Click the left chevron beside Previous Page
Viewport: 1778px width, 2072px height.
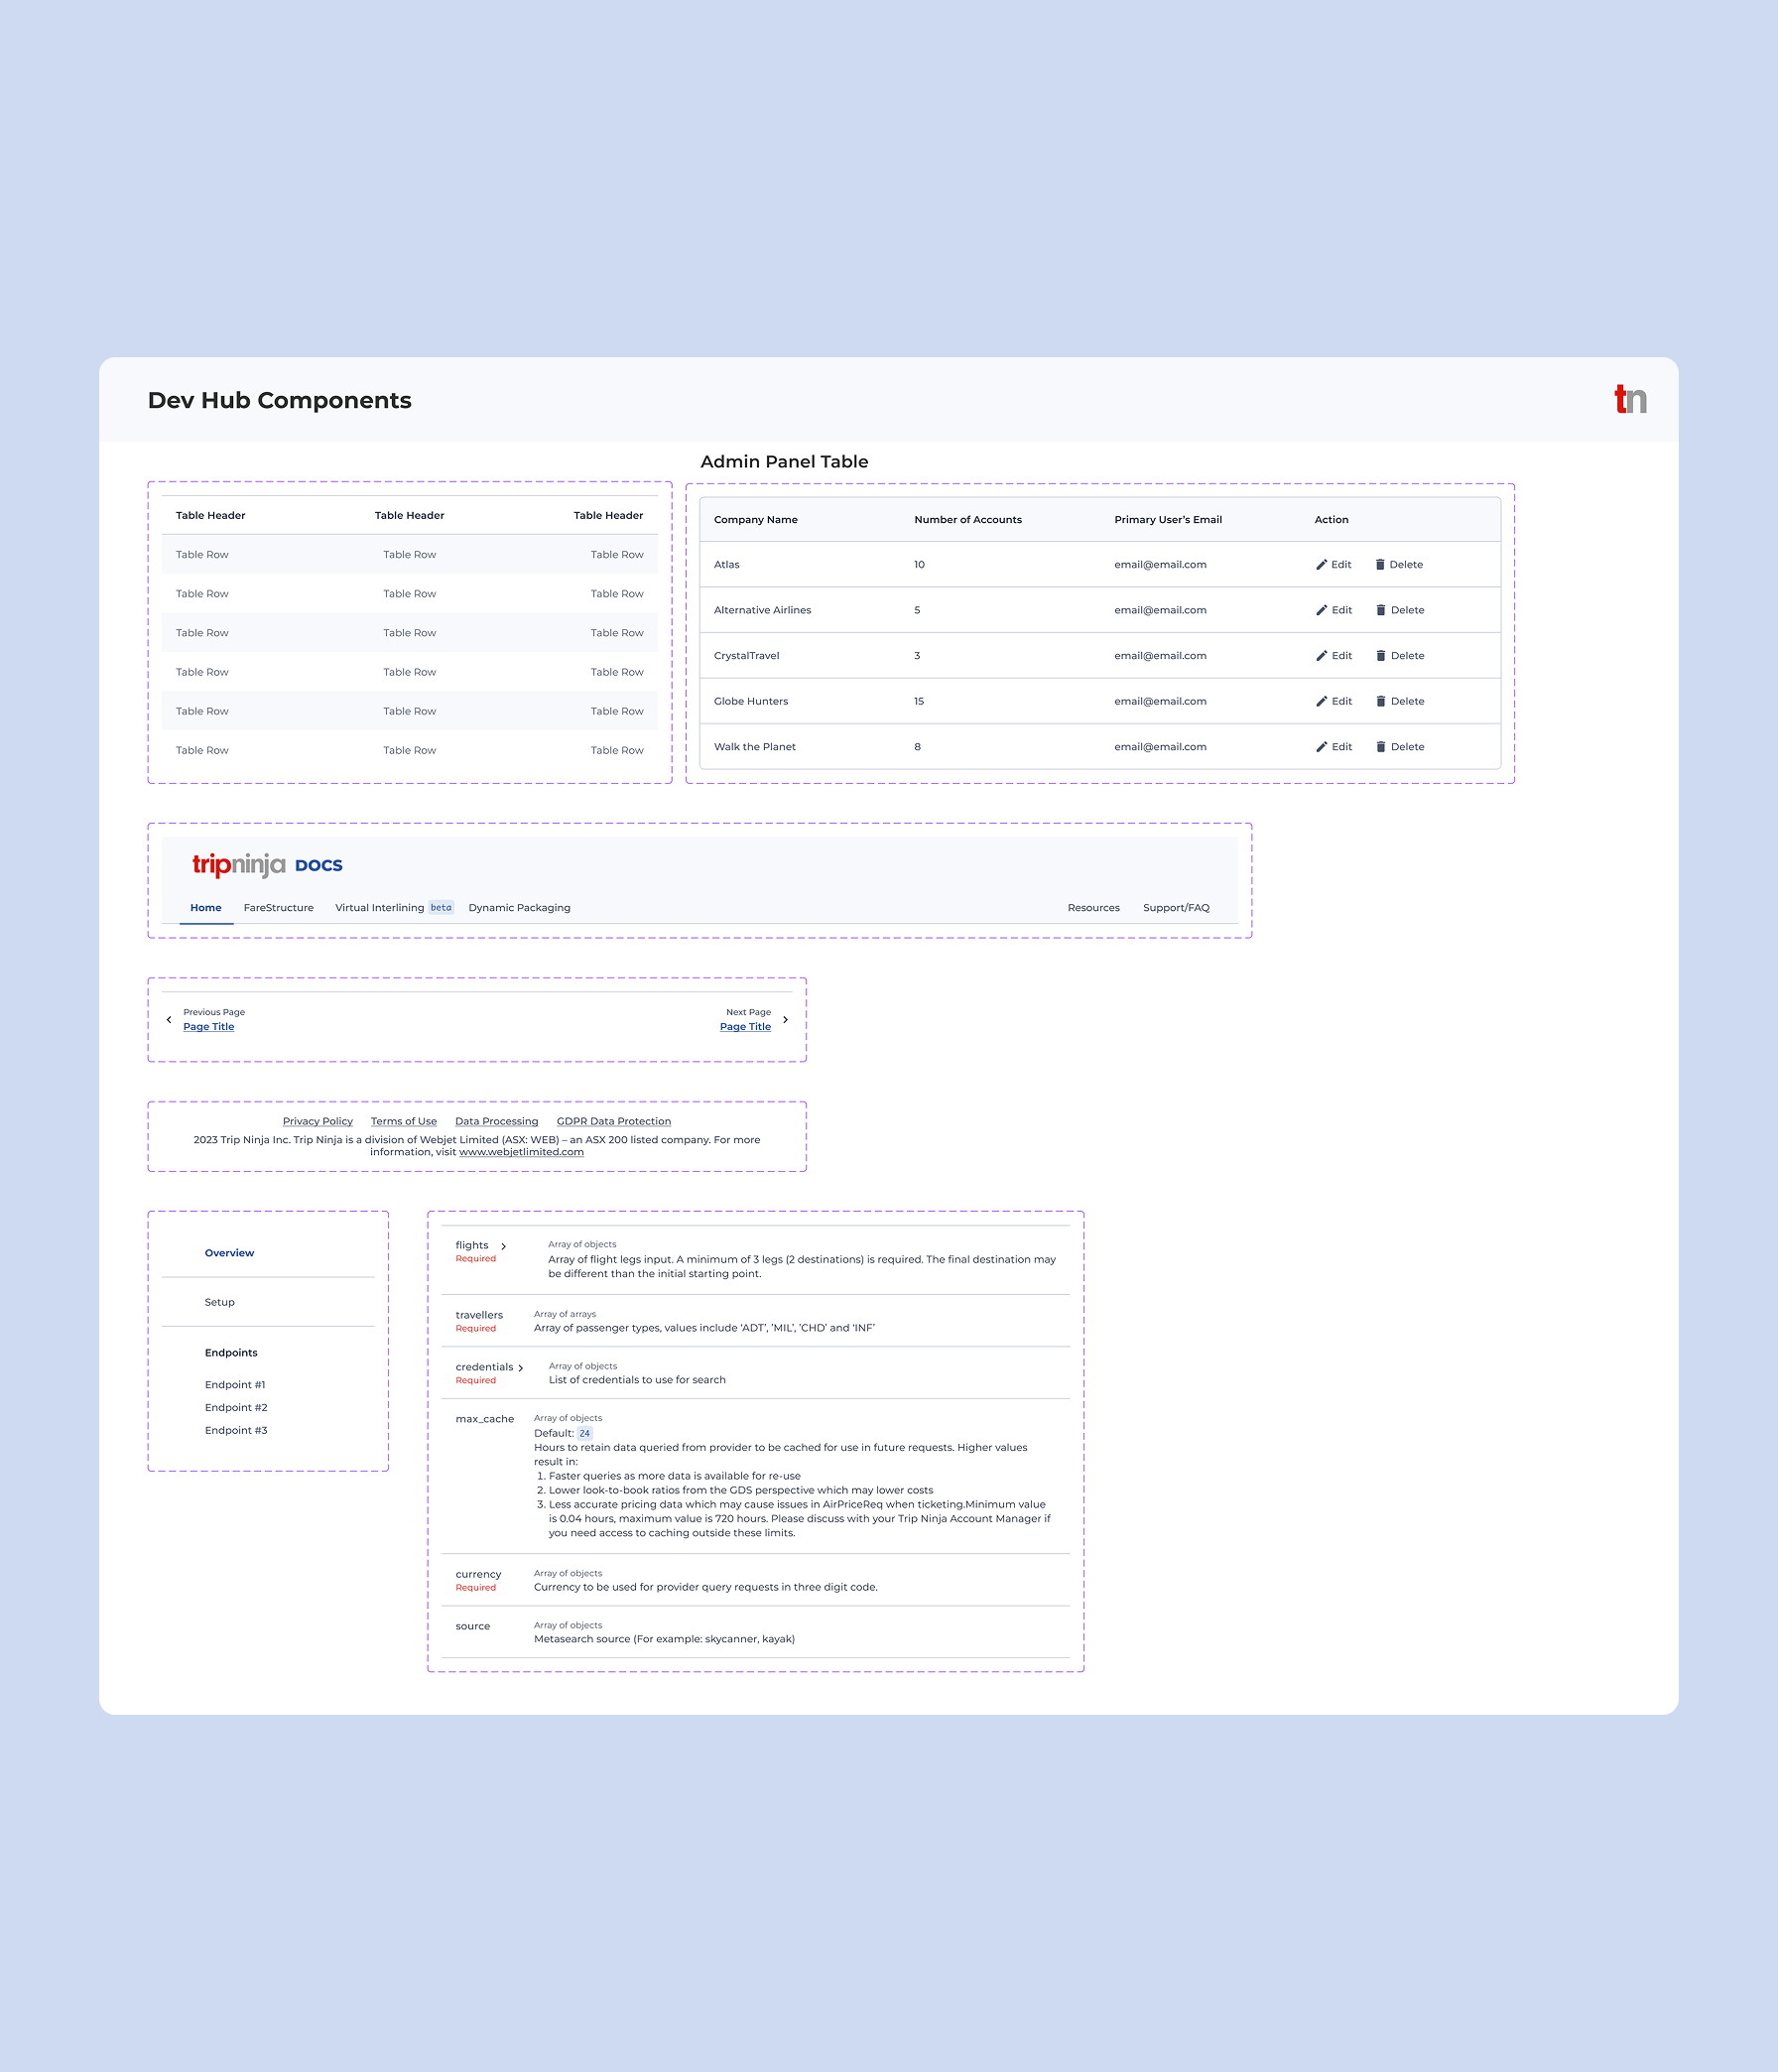point(169,1019)
